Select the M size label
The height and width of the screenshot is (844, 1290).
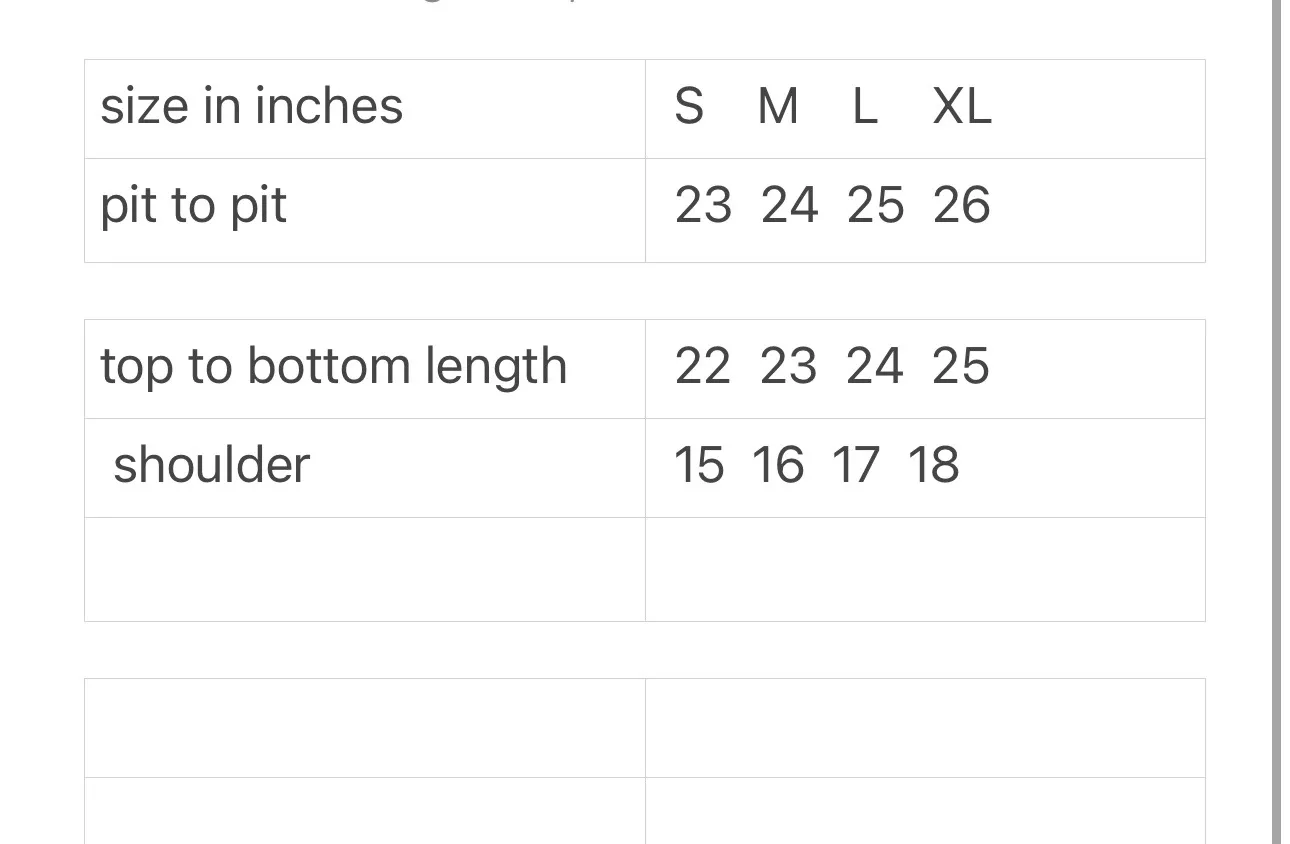pyautogui.click(x=778, y=107)
